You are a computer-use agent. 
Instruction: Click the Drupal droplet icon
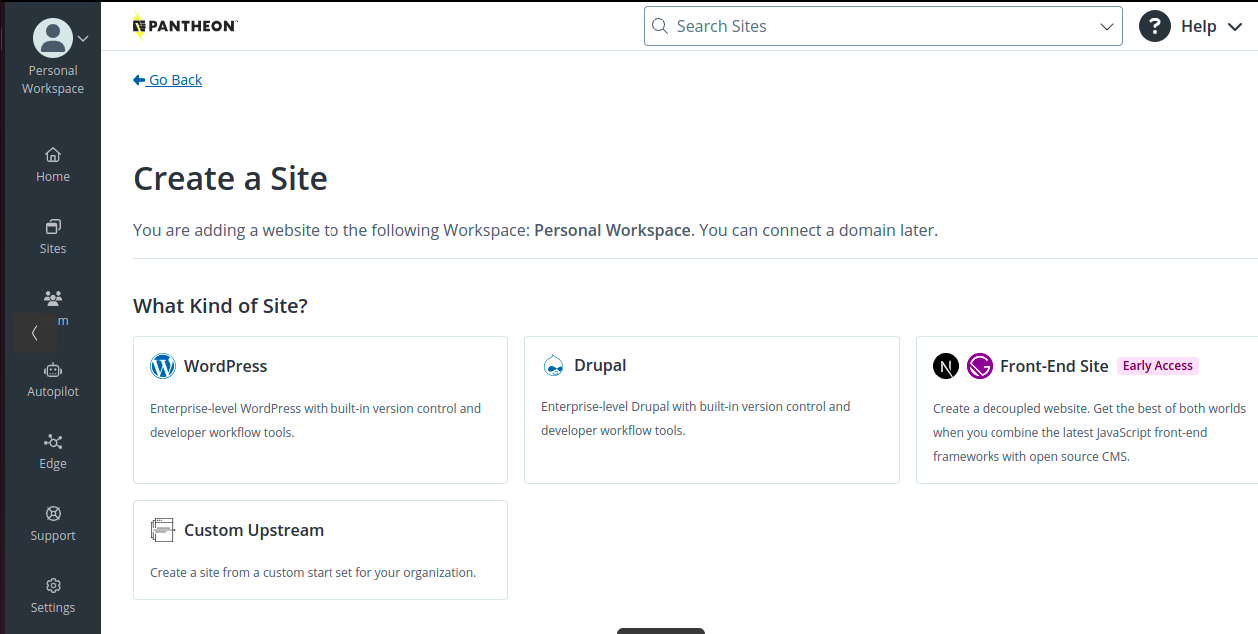click(x=553, y=366)
